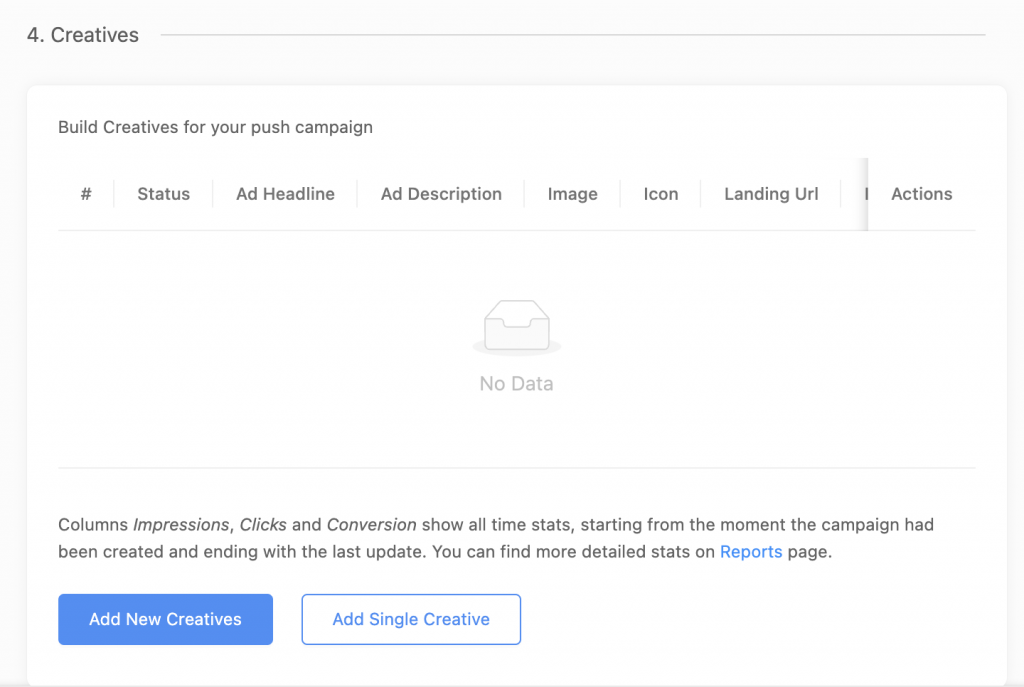Click the Actions column header
The height and width of the screenshot is (687, 1024).
pyautogui.click(x=921, y=194)
